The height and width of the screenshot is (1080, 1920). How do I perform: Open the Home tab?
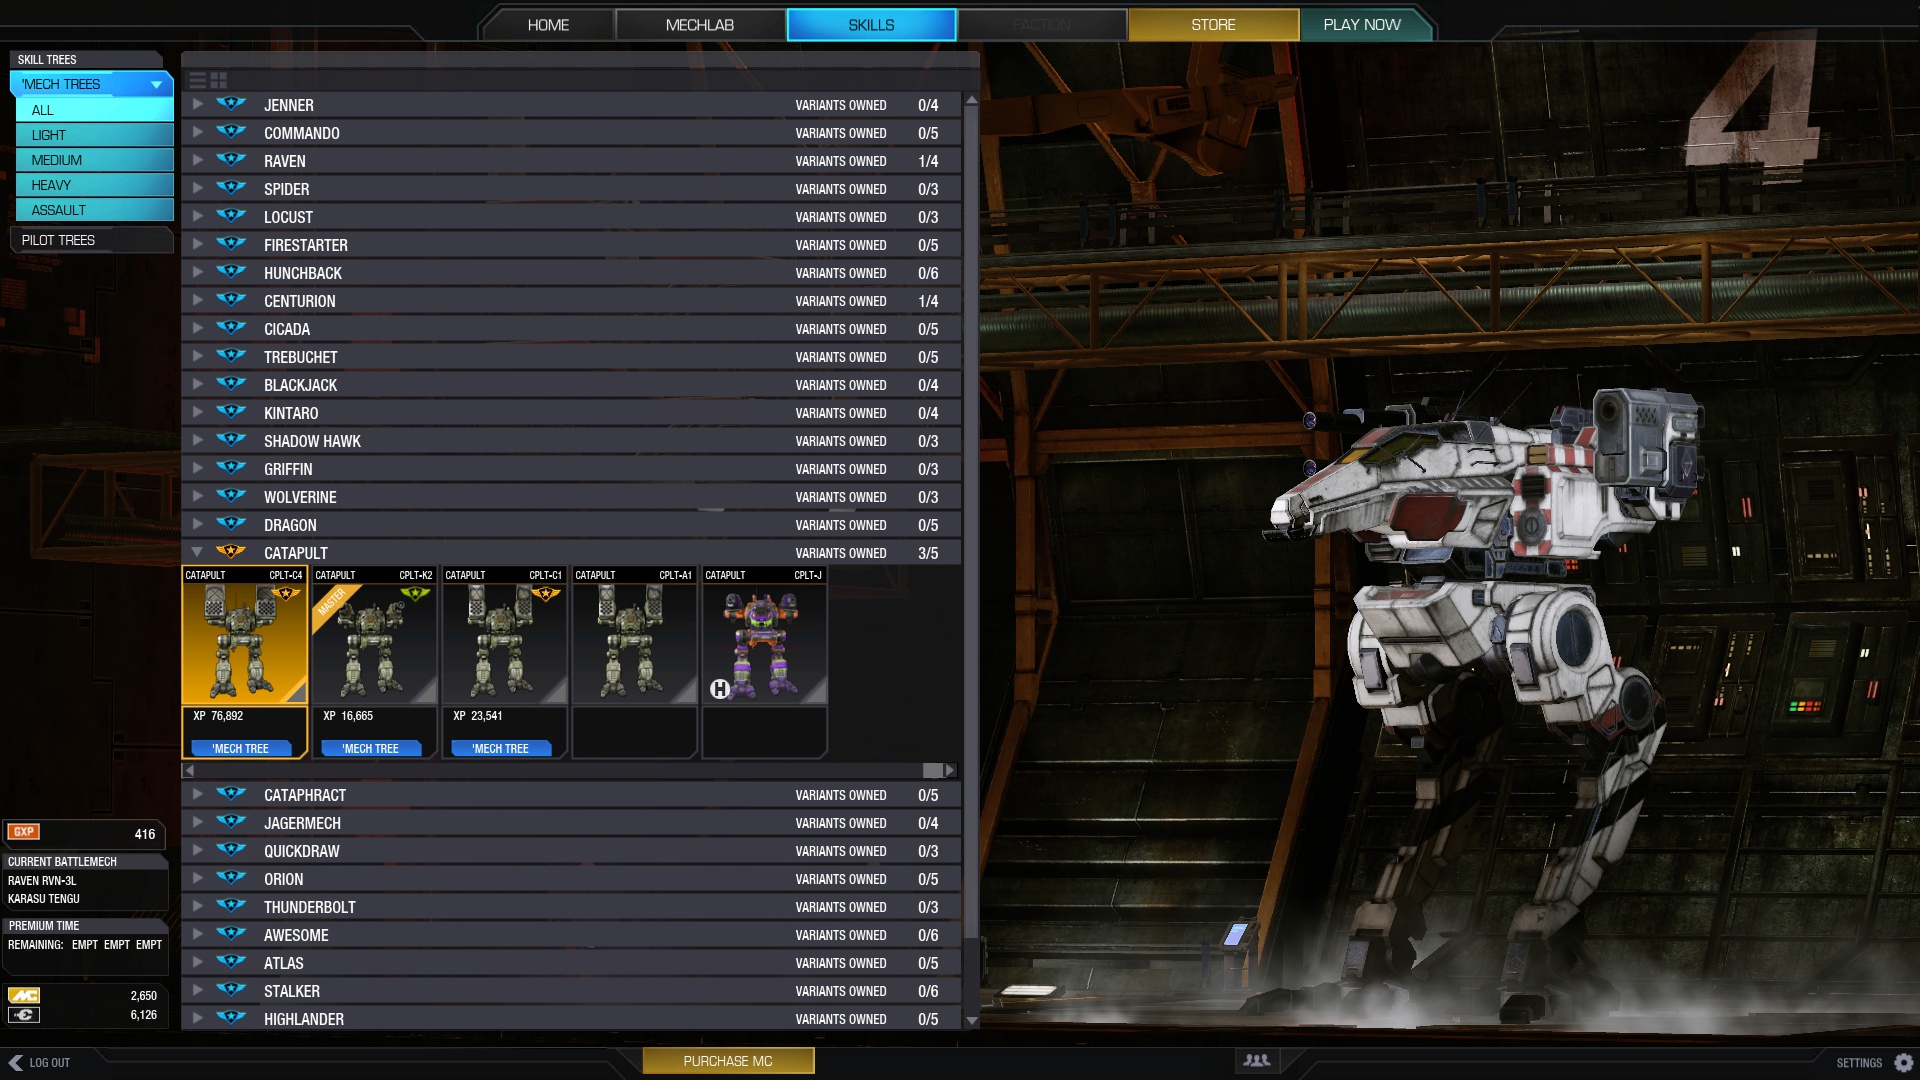548,24
